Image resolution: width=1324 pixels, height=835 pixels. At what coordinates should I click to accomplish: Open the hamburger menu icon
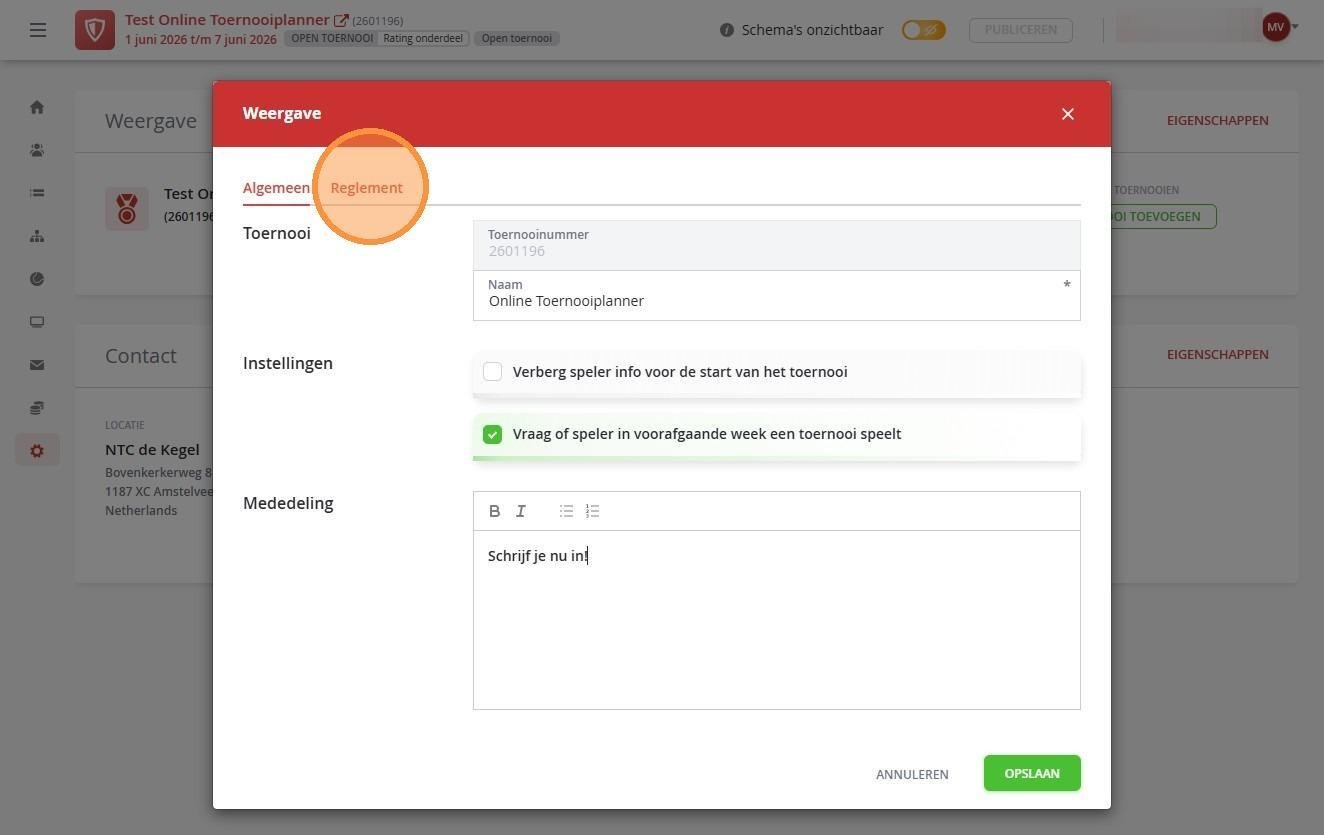click(x=38, y=30)
